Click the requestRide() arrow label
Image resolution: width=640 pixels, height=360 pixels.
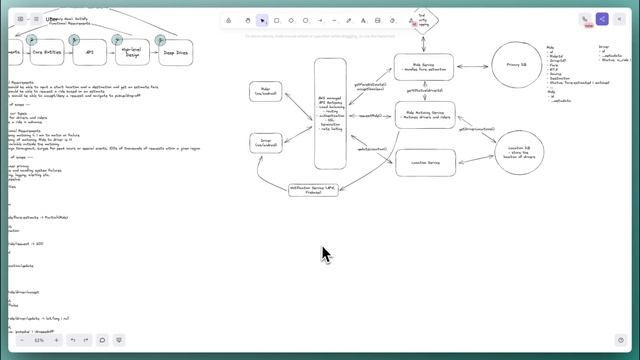[x=370, y=116]
